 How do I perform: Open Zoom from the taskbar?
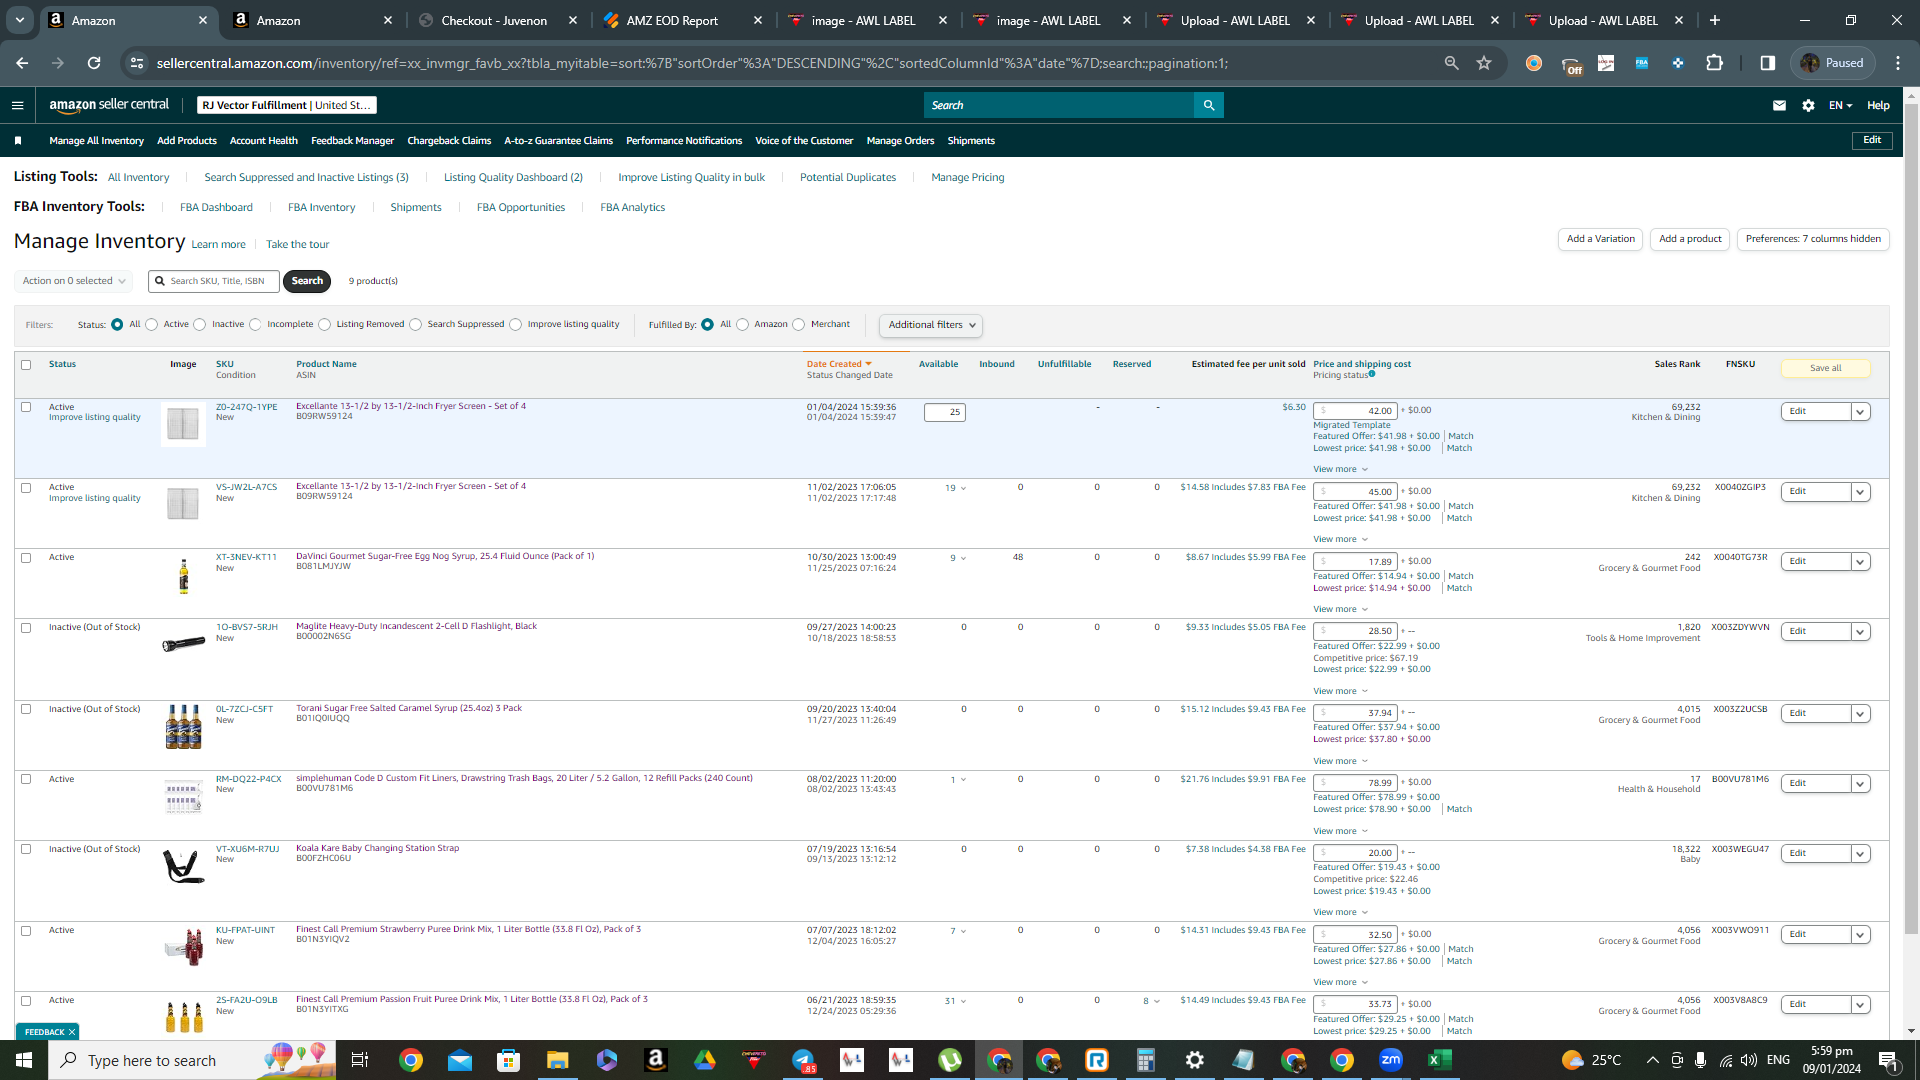tap(1391, 1060)
